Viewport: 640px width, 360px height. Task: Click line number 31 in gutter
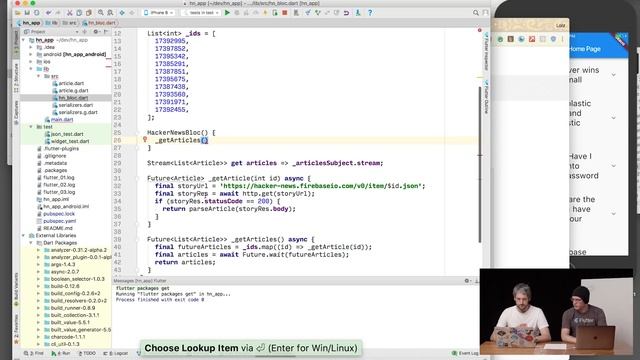(118, 178)
